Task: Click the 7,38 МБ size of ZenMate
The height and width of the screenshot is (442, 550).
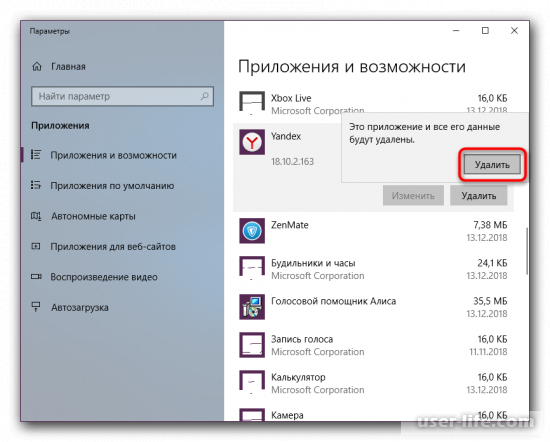Action: (490, 225)
